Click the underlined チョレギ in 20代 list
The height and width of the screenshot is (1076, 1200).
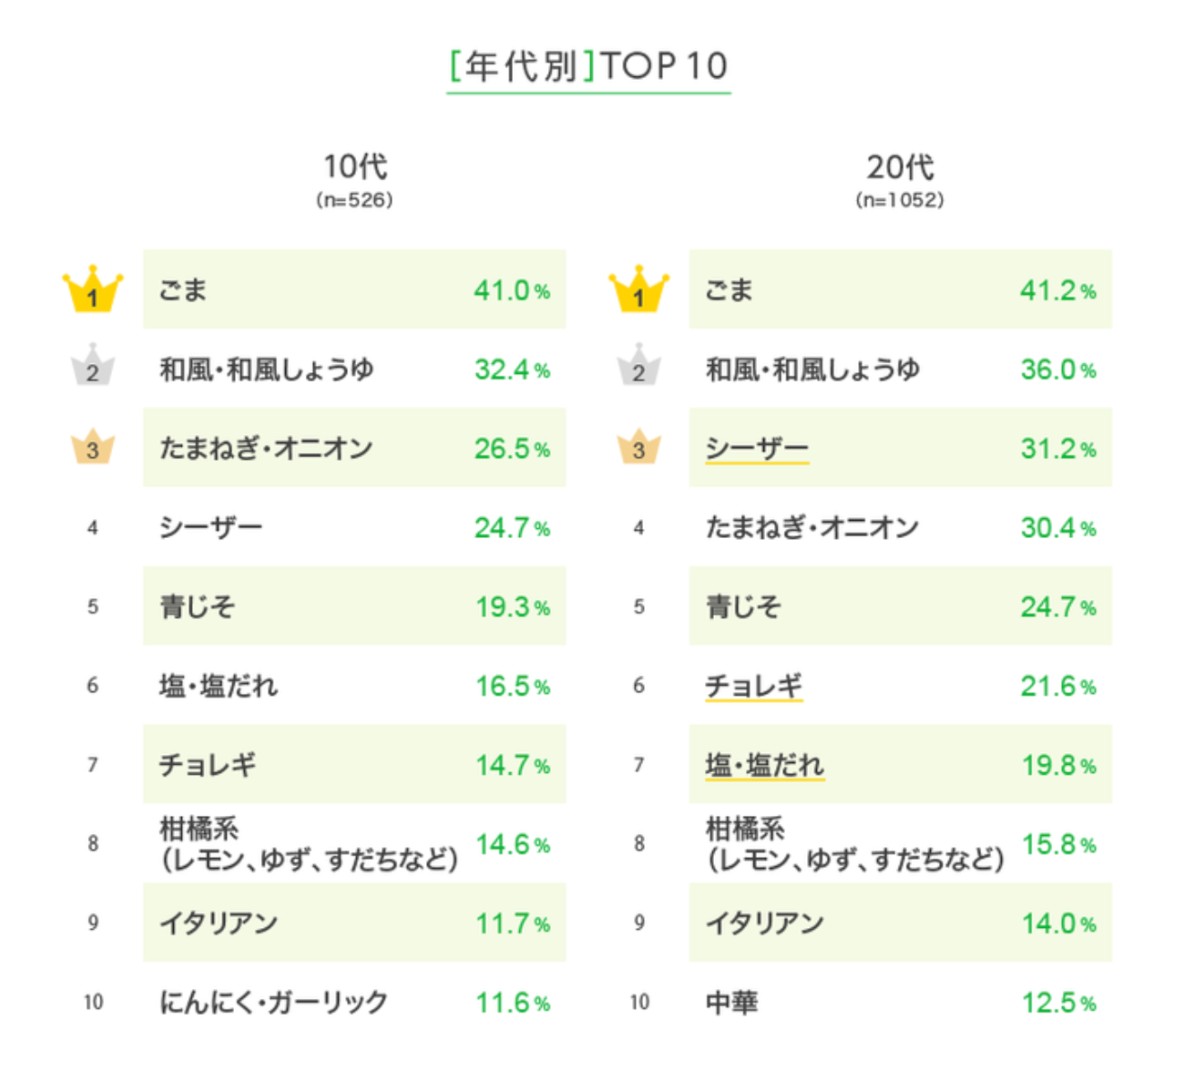[x=754, y=686]
